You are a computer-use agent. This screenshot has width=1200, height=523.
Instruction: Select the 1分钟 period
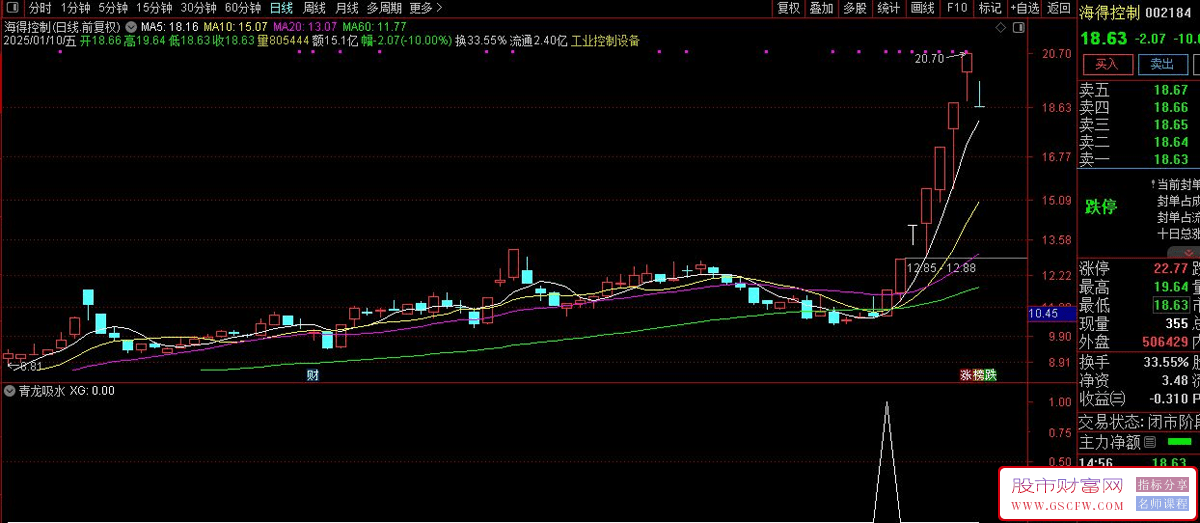(76, 8)
